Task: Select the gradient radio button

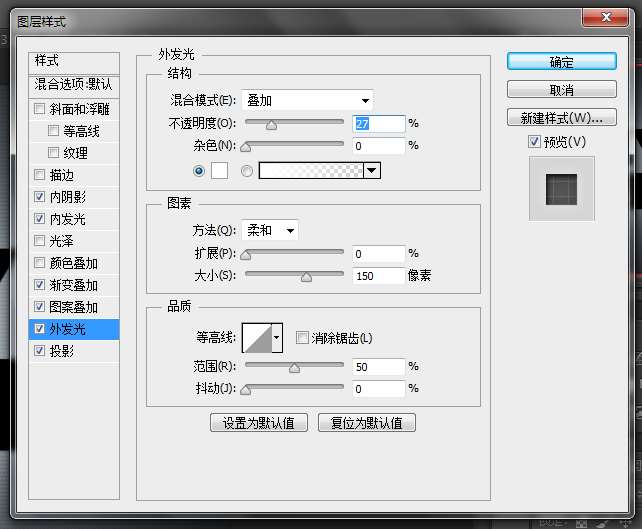Action: click(247, 171)
